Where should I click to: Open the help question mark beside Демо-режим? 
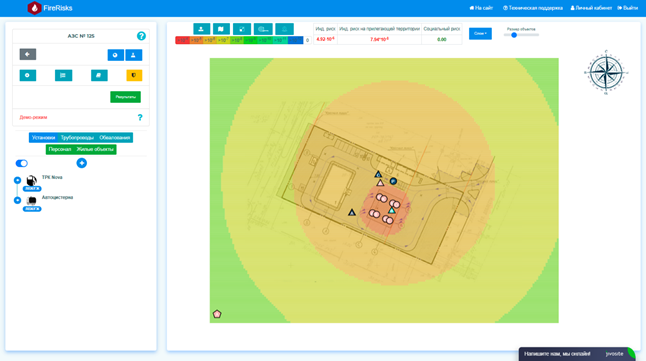[x=140, y=117]
